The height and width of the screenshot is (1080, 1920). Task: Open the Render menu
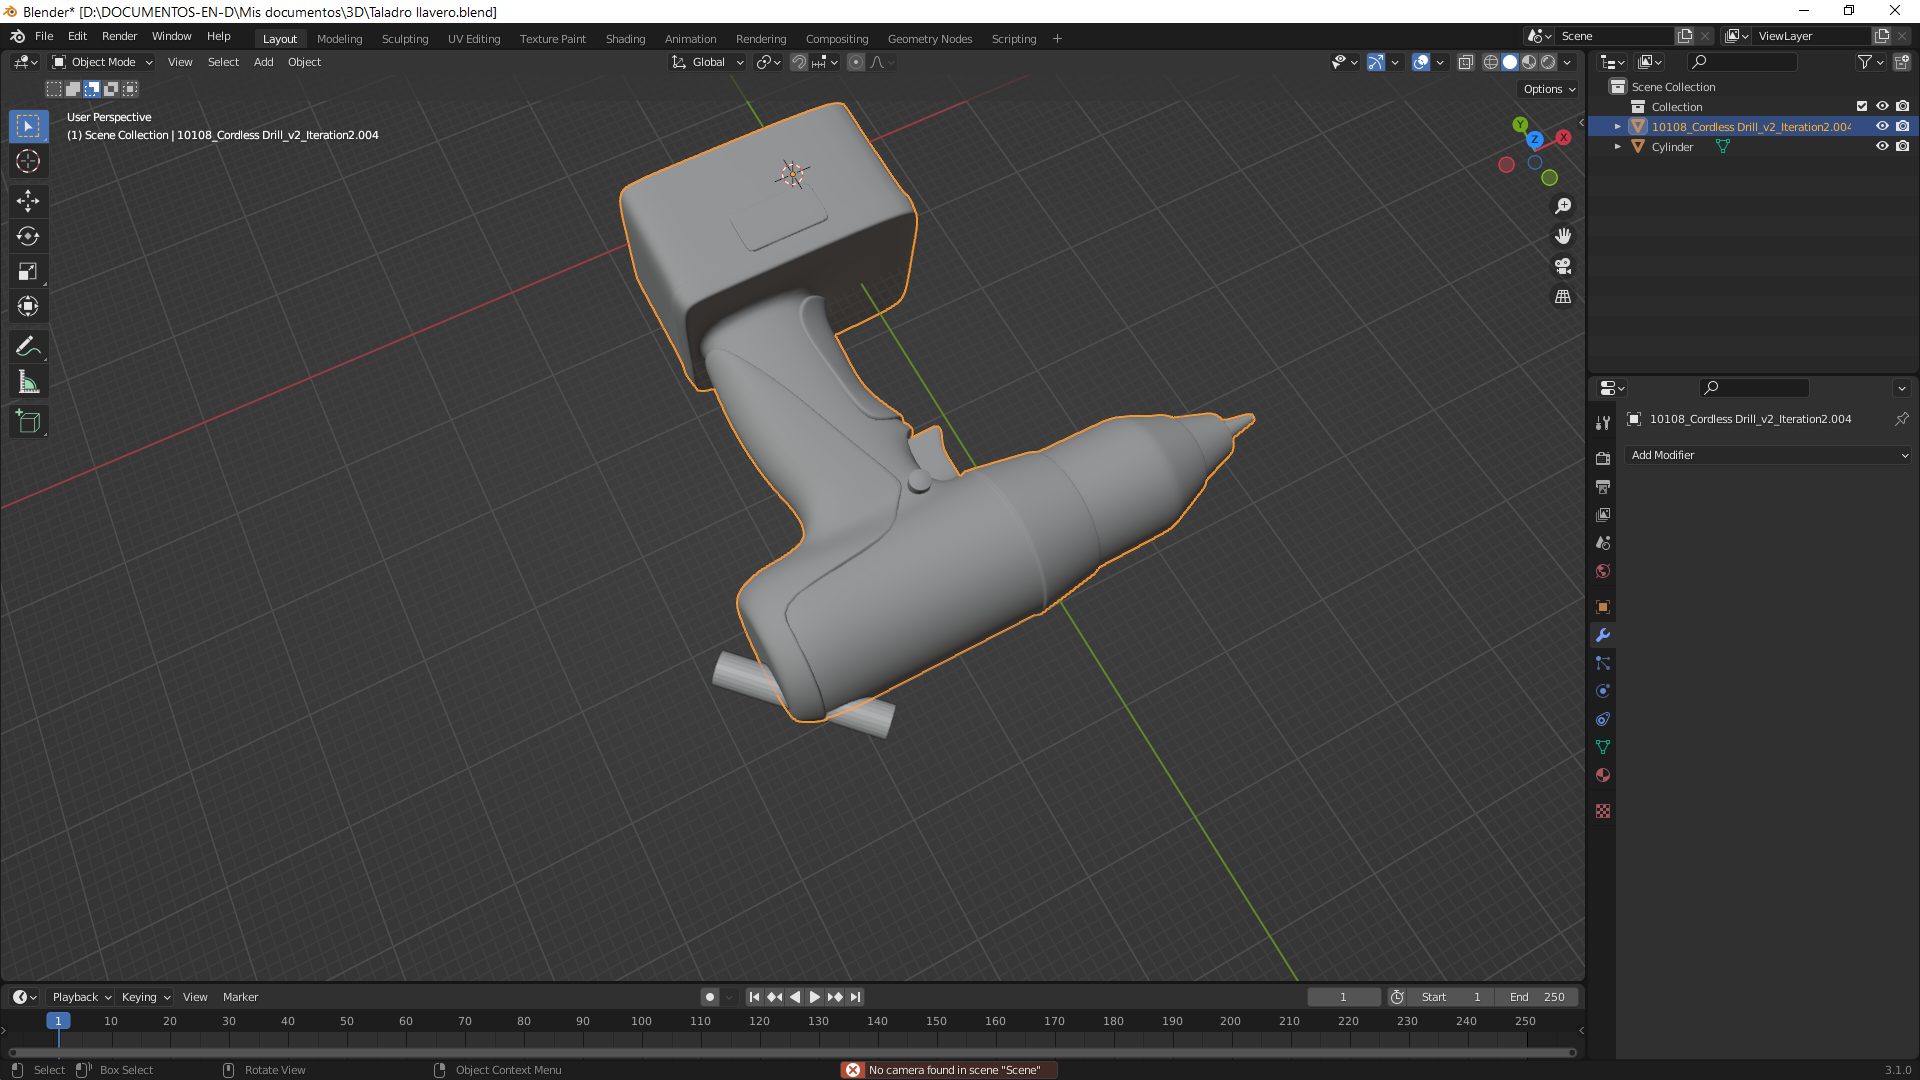(x=119, y=36)
